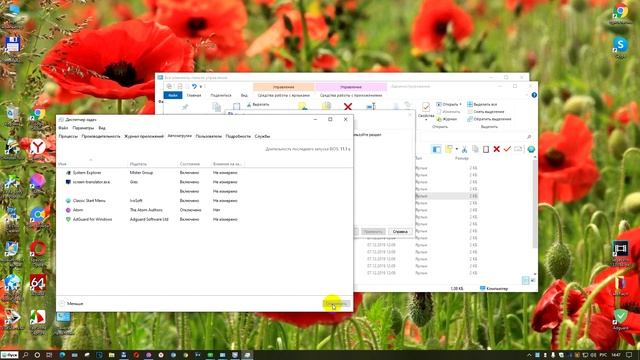The image size is (640, 360).
Task: Click Adguard Software Ltd publisher cell
Action: (149, 219)
